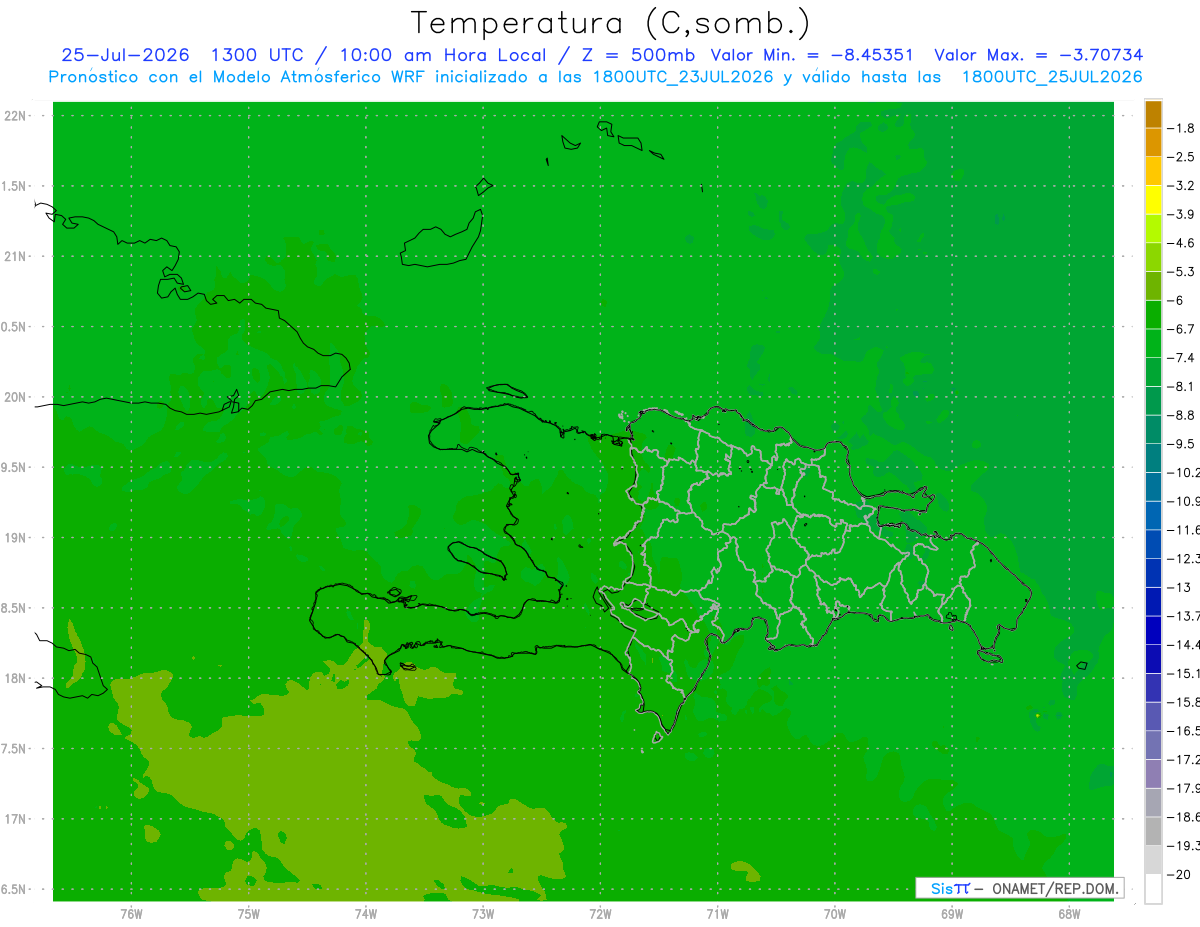
Task: Click the '-7.4' color scale value
Action: pyautogui.click(x=1181, y=358)
